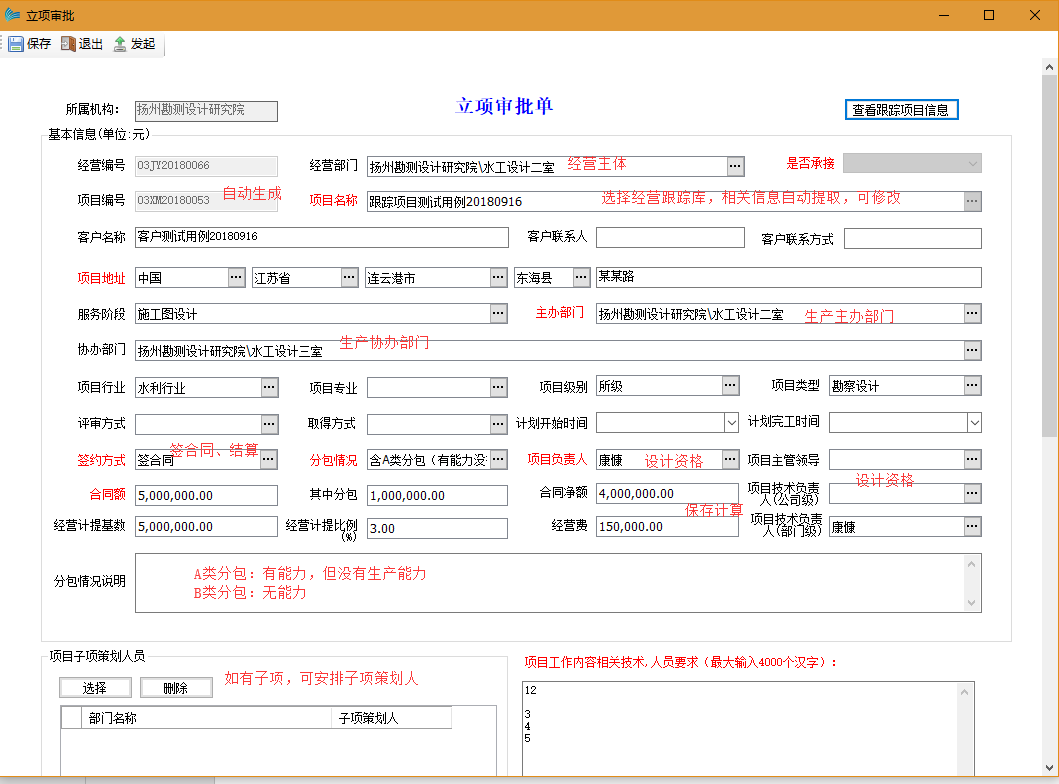
Task: Open browse button for 协办部门 field
Action: pos(972,350)
